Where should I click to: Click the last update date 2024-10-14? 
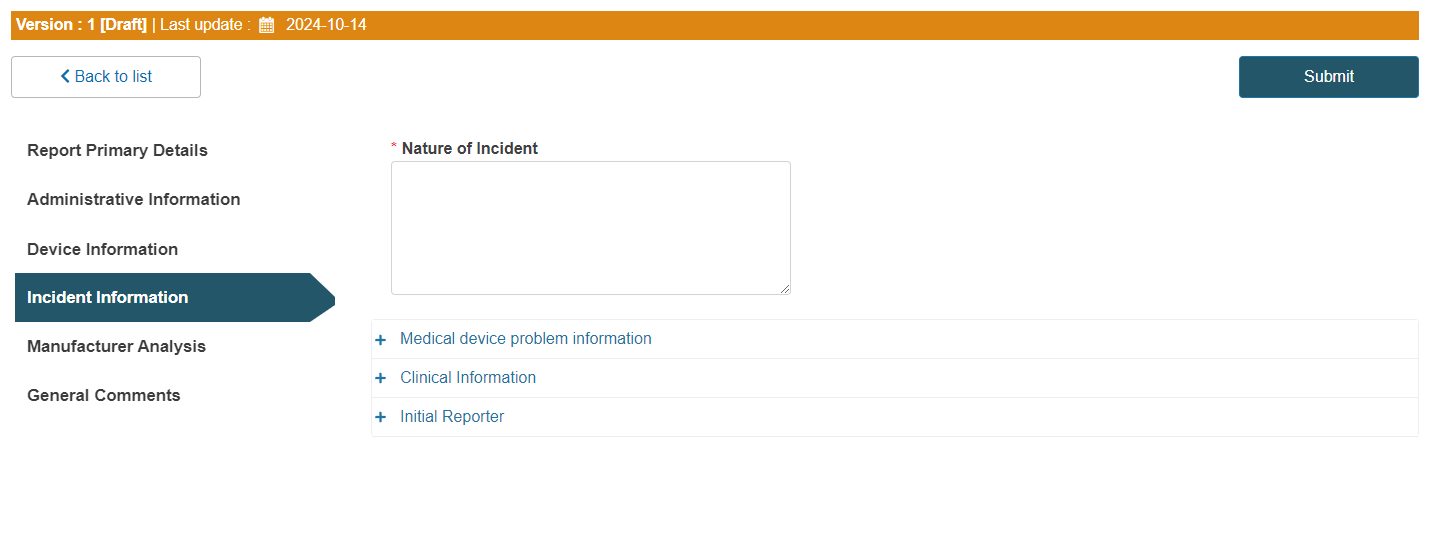[326, 25]
